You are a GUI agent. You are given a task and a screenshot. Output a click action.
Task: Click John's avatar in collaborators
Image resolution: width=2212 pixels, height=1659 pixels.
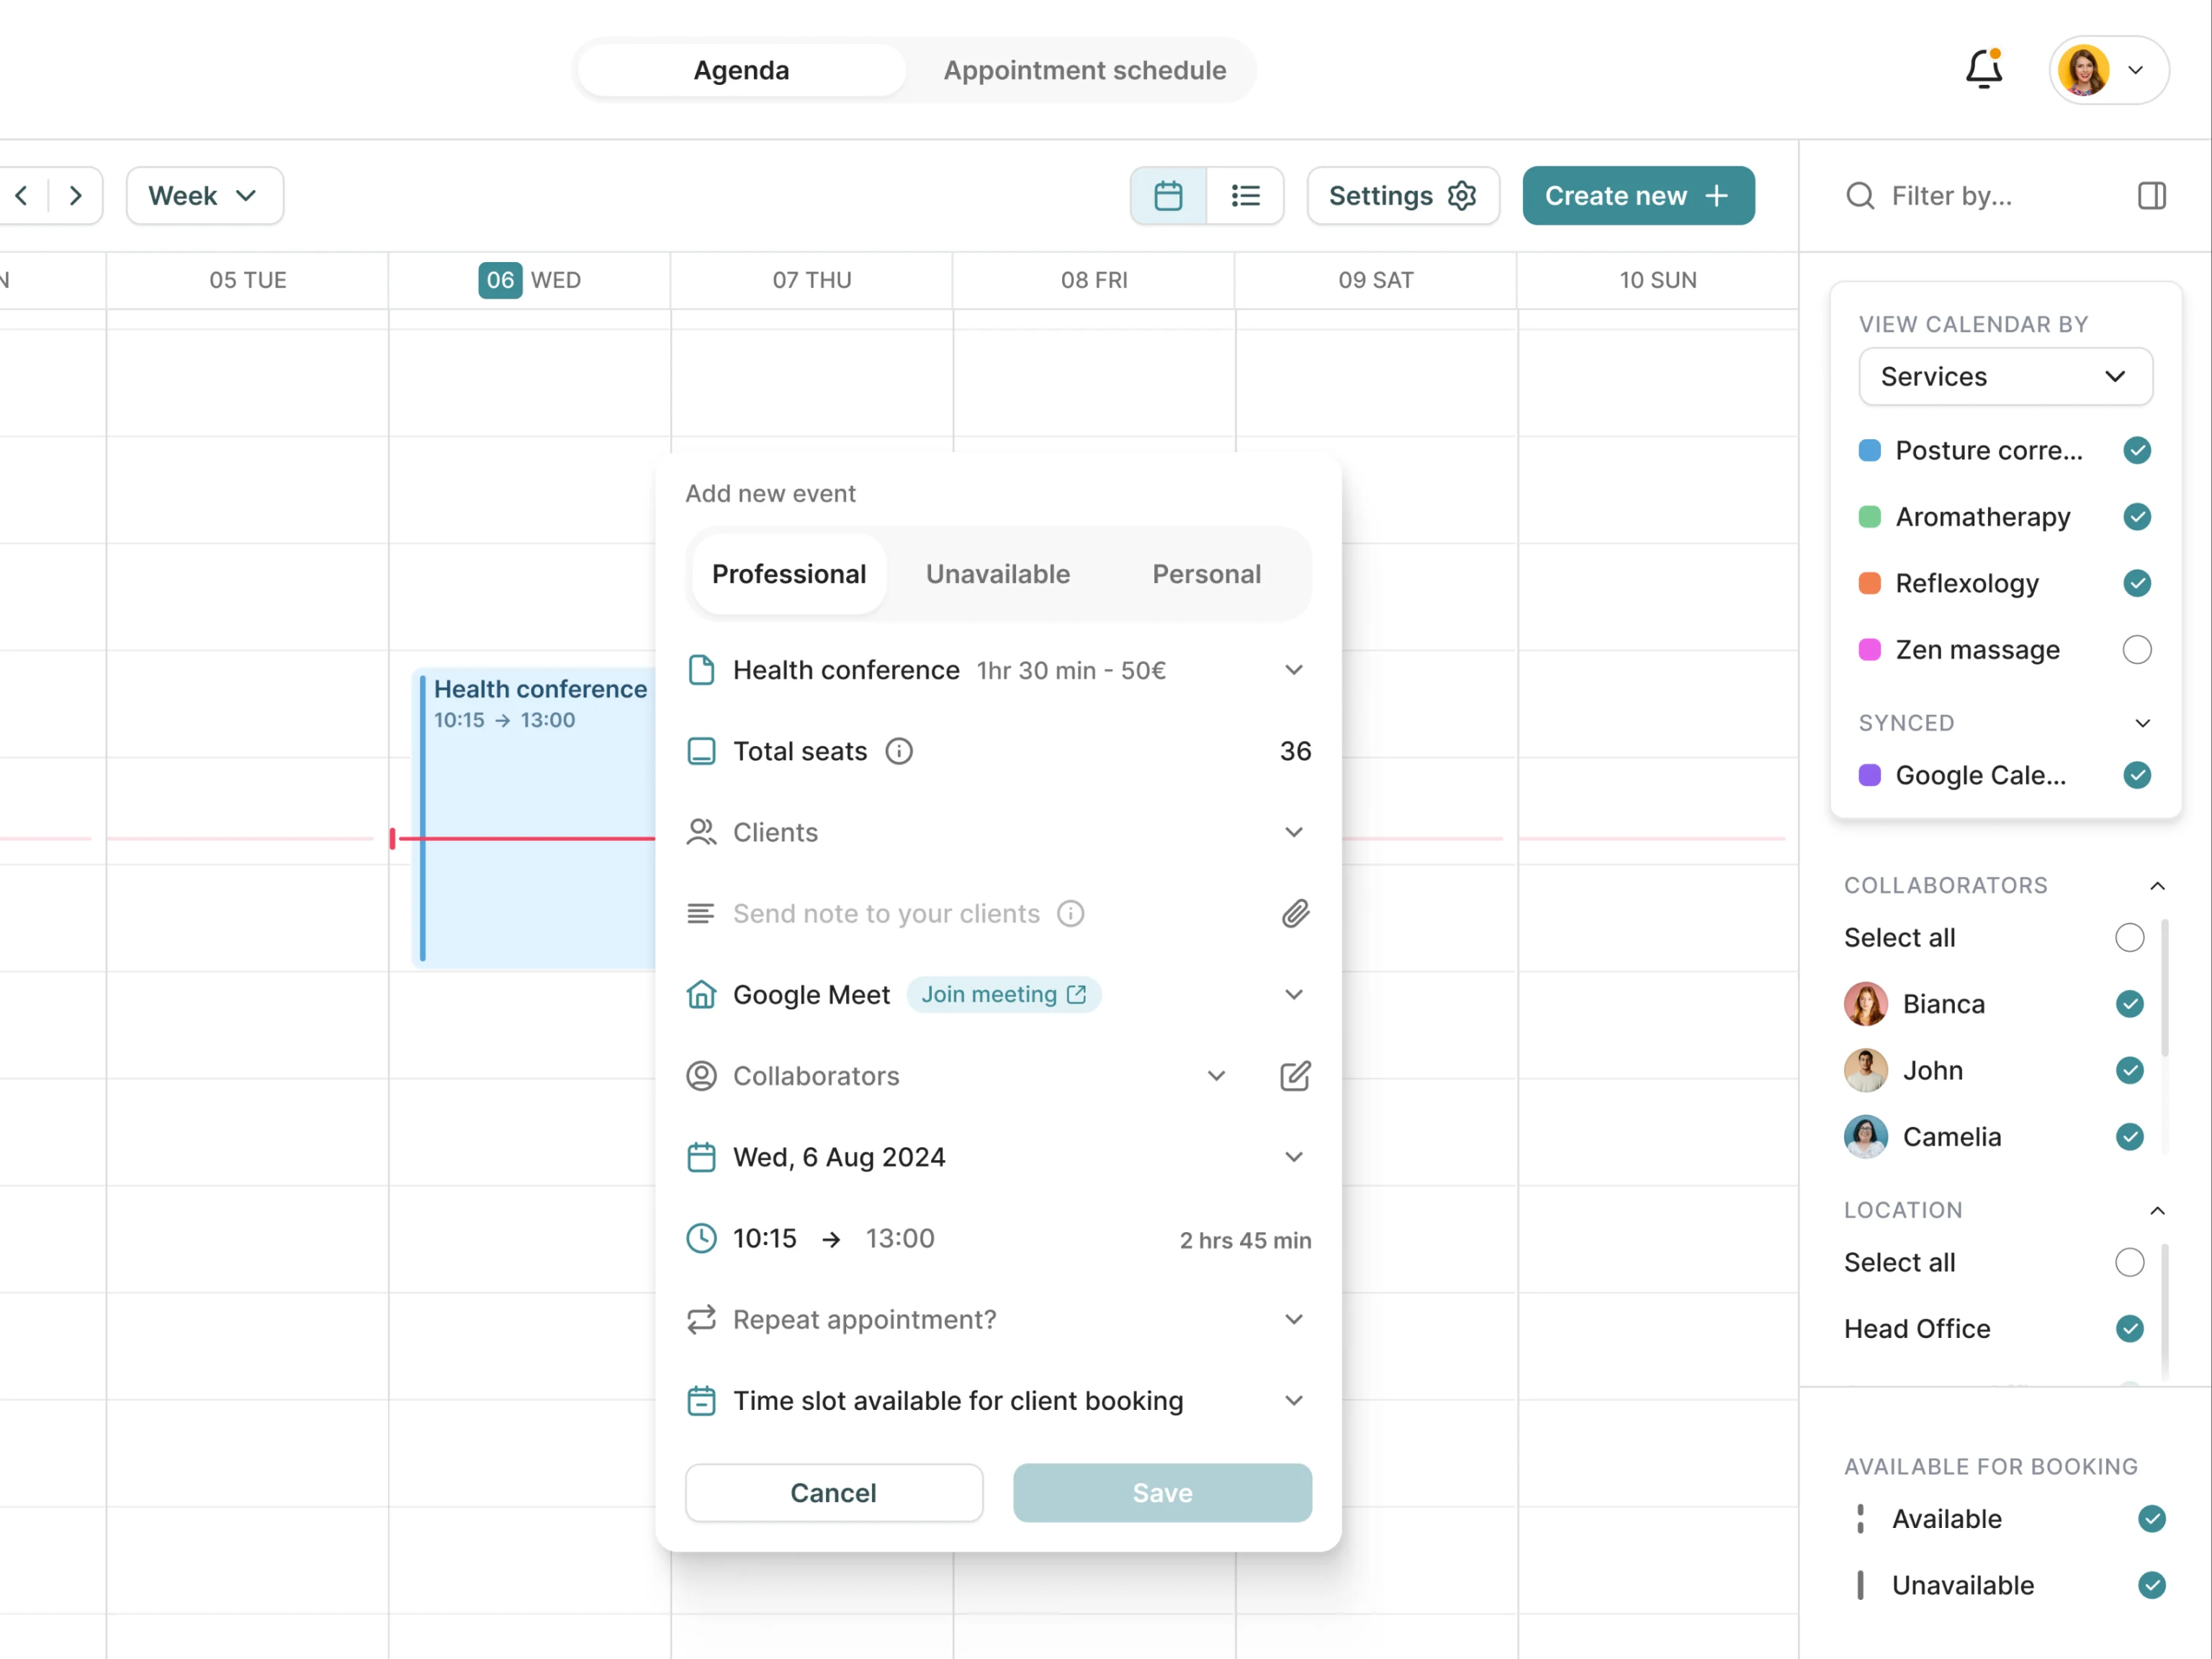[x=1866, y=1070]
